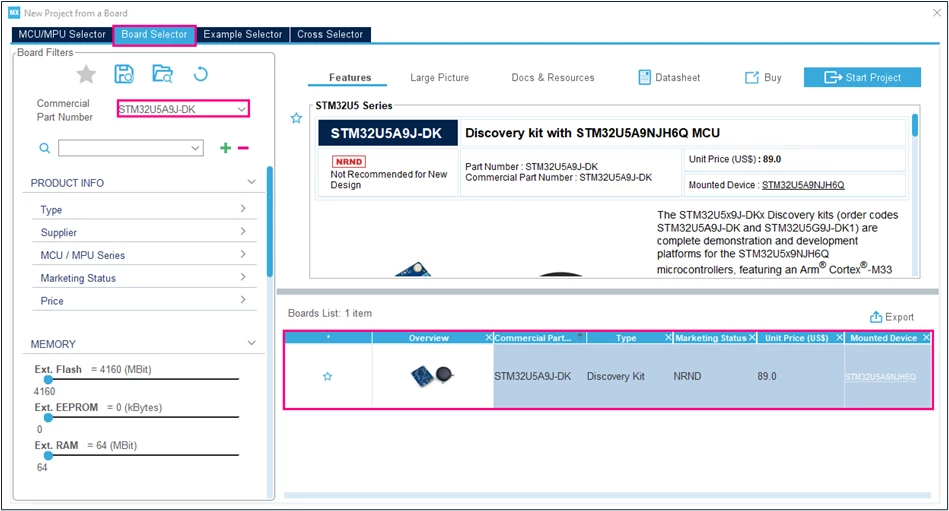Viewport: 949px width, 511px height.
Task: Click the save search disk icon
Action: tap(124, 74)
